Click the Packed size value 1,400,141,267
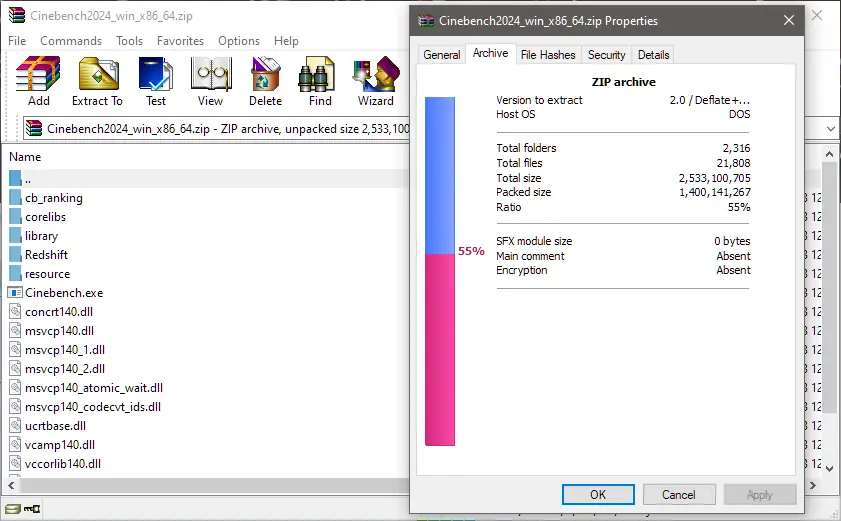This screenshot has height=521, width=841. pos(715,192)
